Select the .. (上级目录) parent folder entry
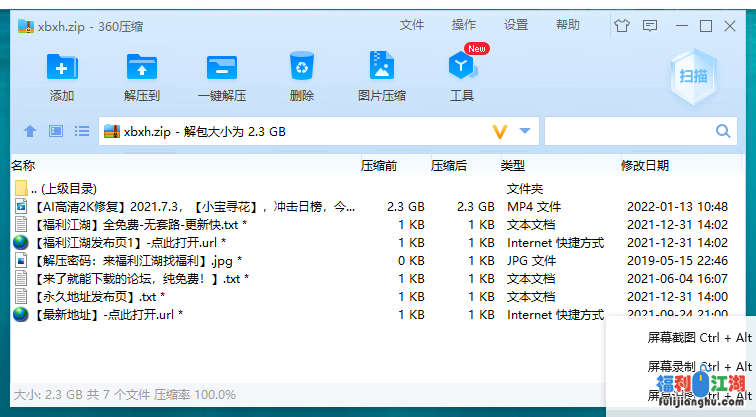This screenshot has height=417, width=756. pyautogui.click(x=63, y=188)
